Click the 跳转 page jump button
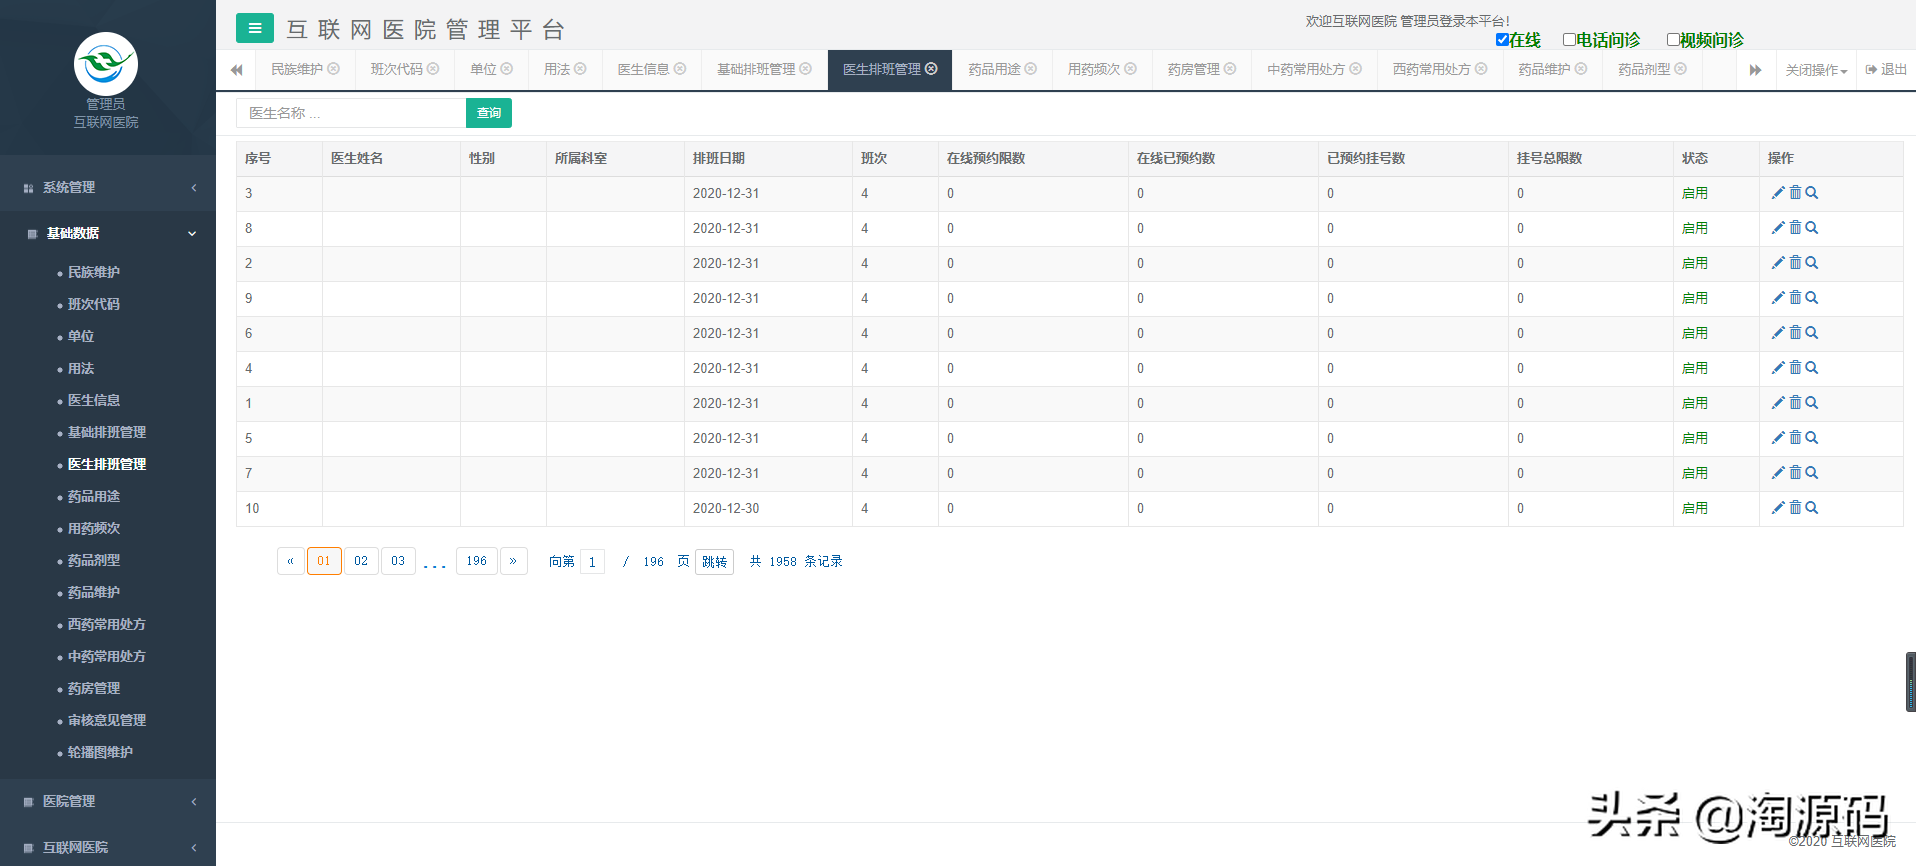This screenshot has height=866, width=1916. coord(714,562)
